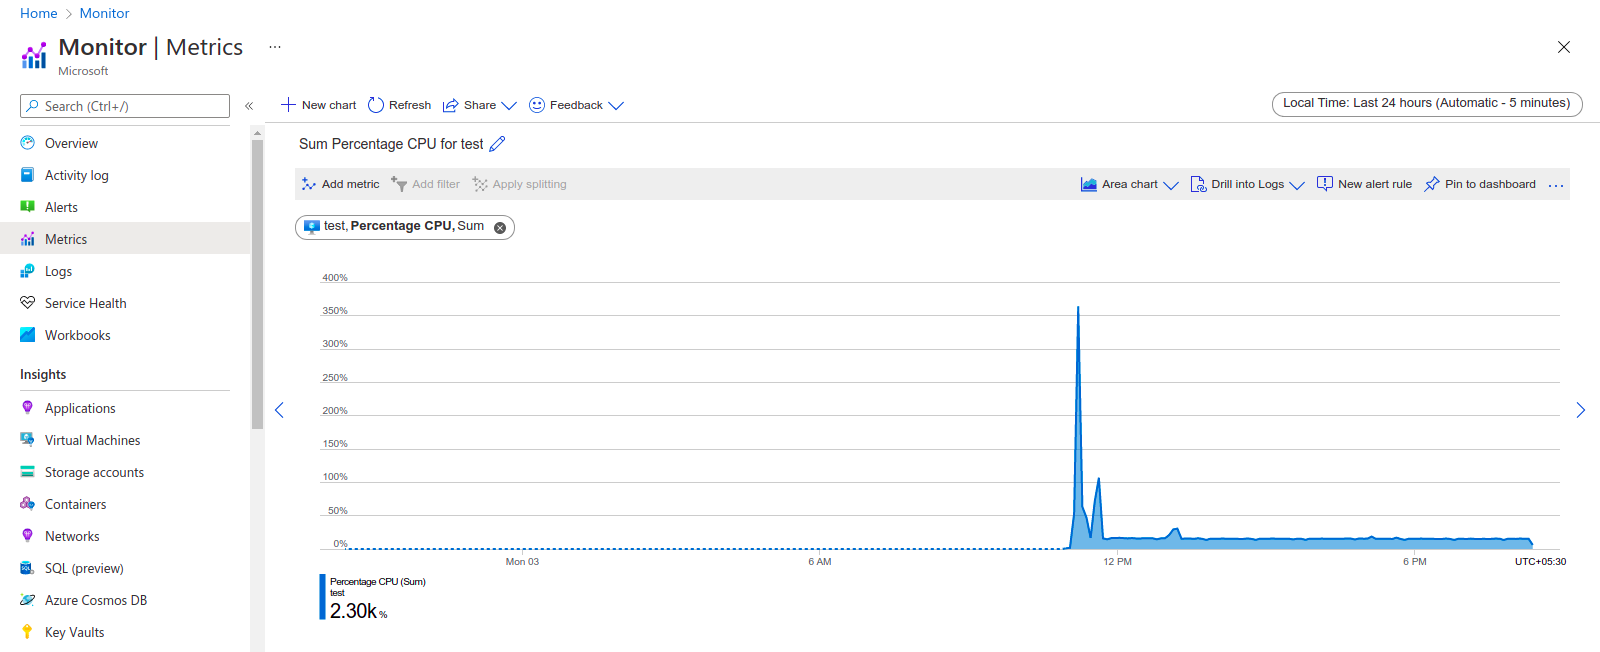Click New alert rule text
Image resolution: width=1600 pixels, height=652 pixels.
coord(1375,184)
